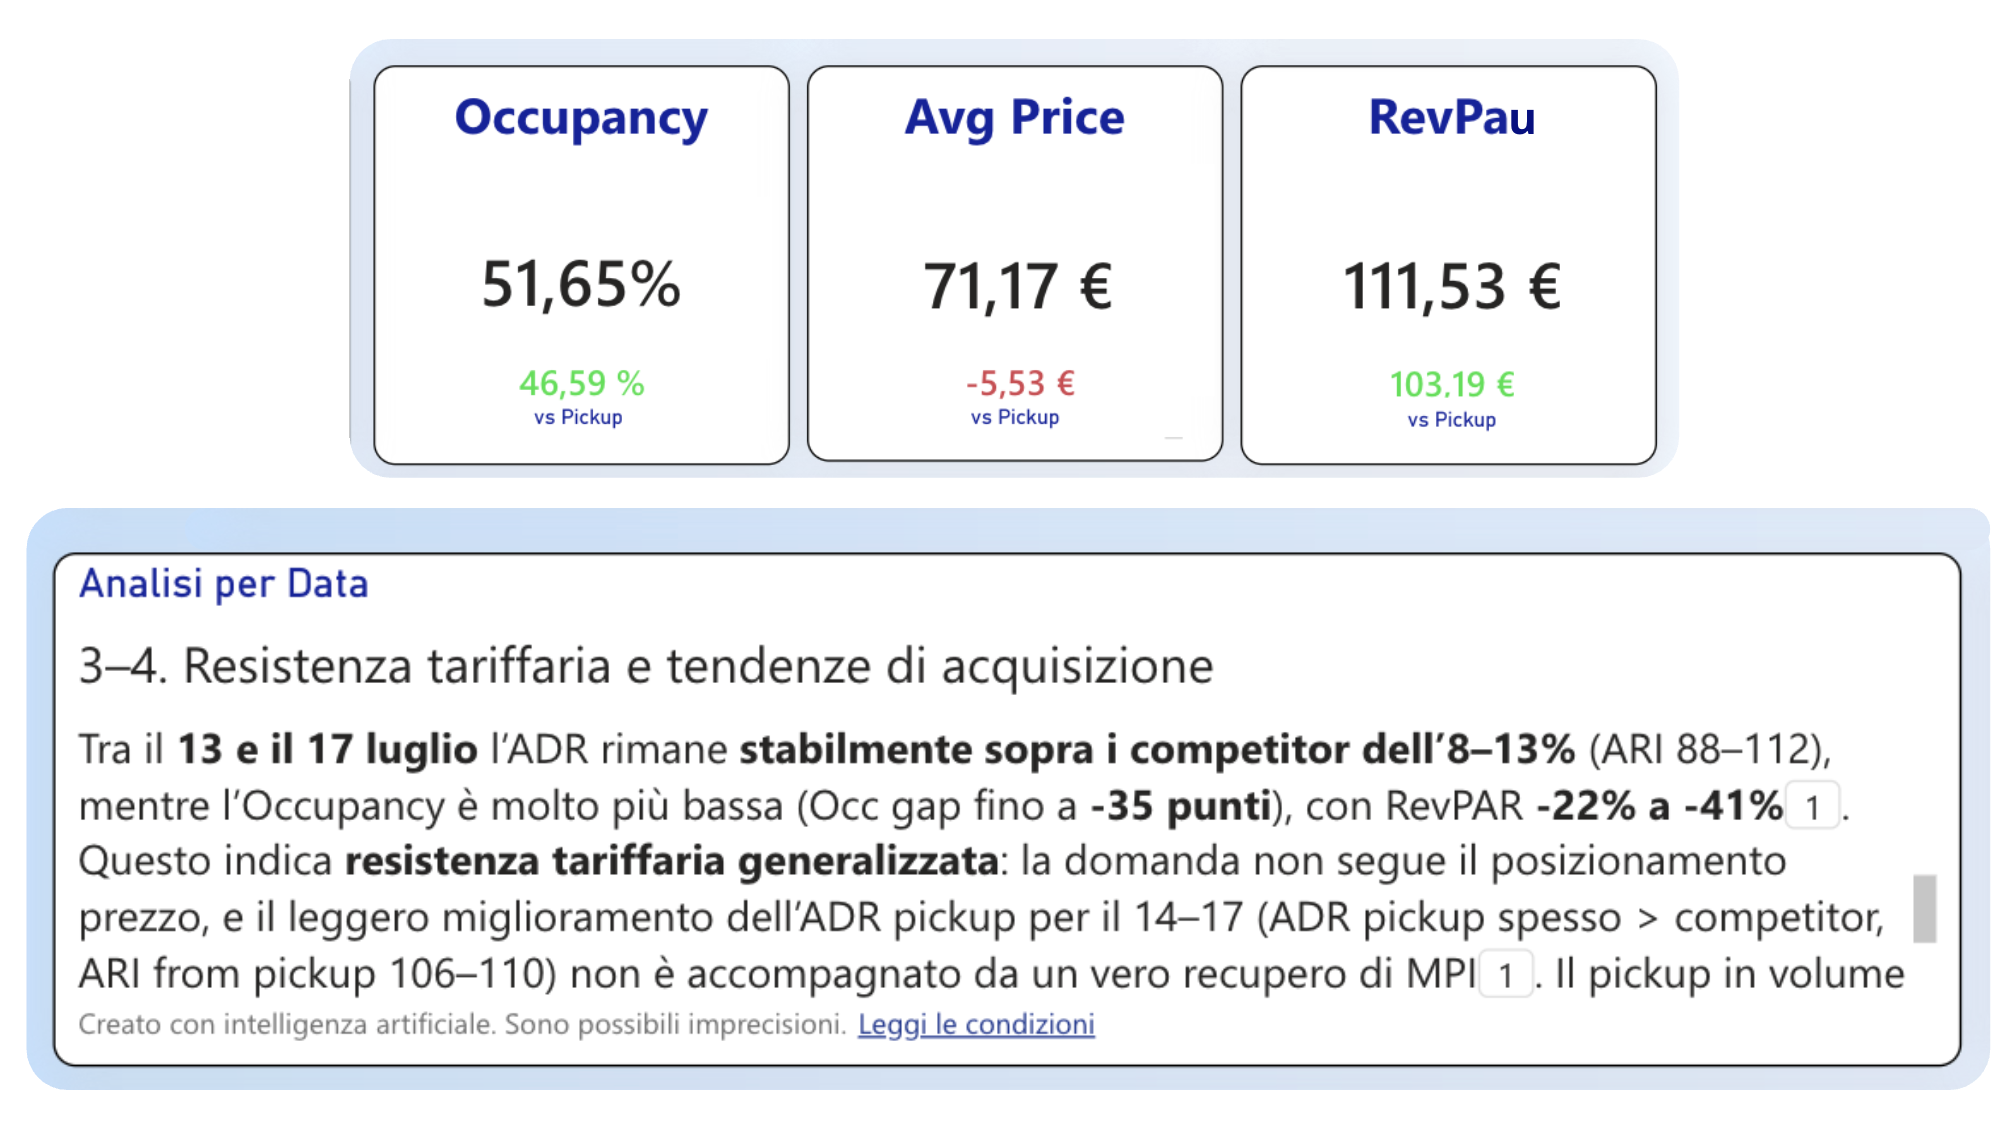Open the first citation badge after -41%

pos(1812,806)
